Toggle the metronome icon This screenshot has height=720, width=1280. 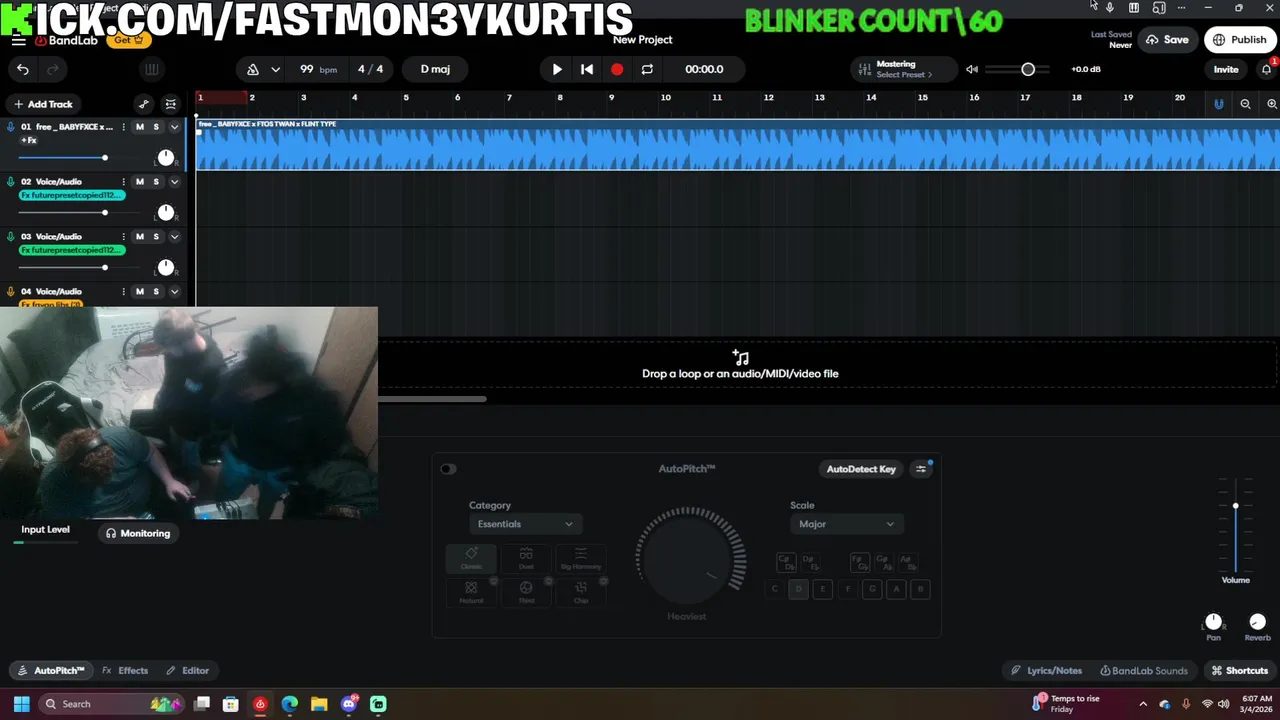(x=253, y=69)
